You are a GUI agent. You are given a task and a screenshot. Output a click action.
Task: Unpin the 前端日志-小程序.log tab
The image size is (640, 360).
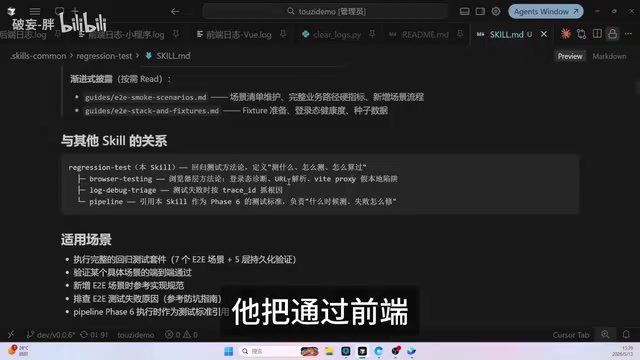176,35
